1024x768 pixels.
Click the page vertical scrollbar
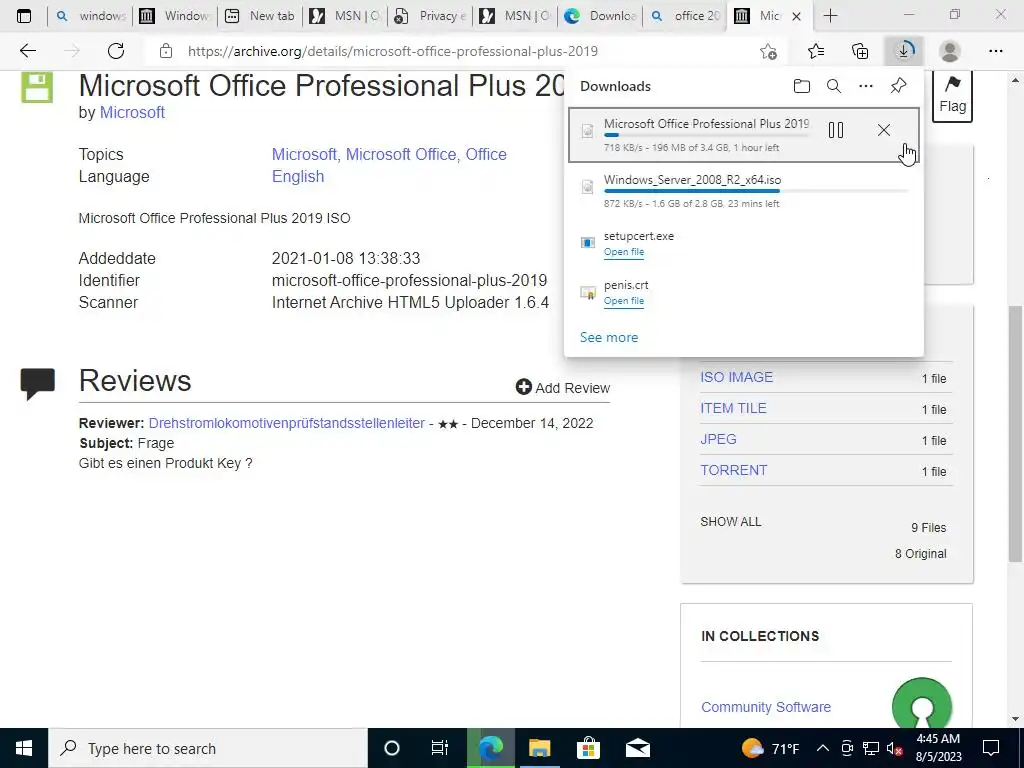coord(1016,434)
